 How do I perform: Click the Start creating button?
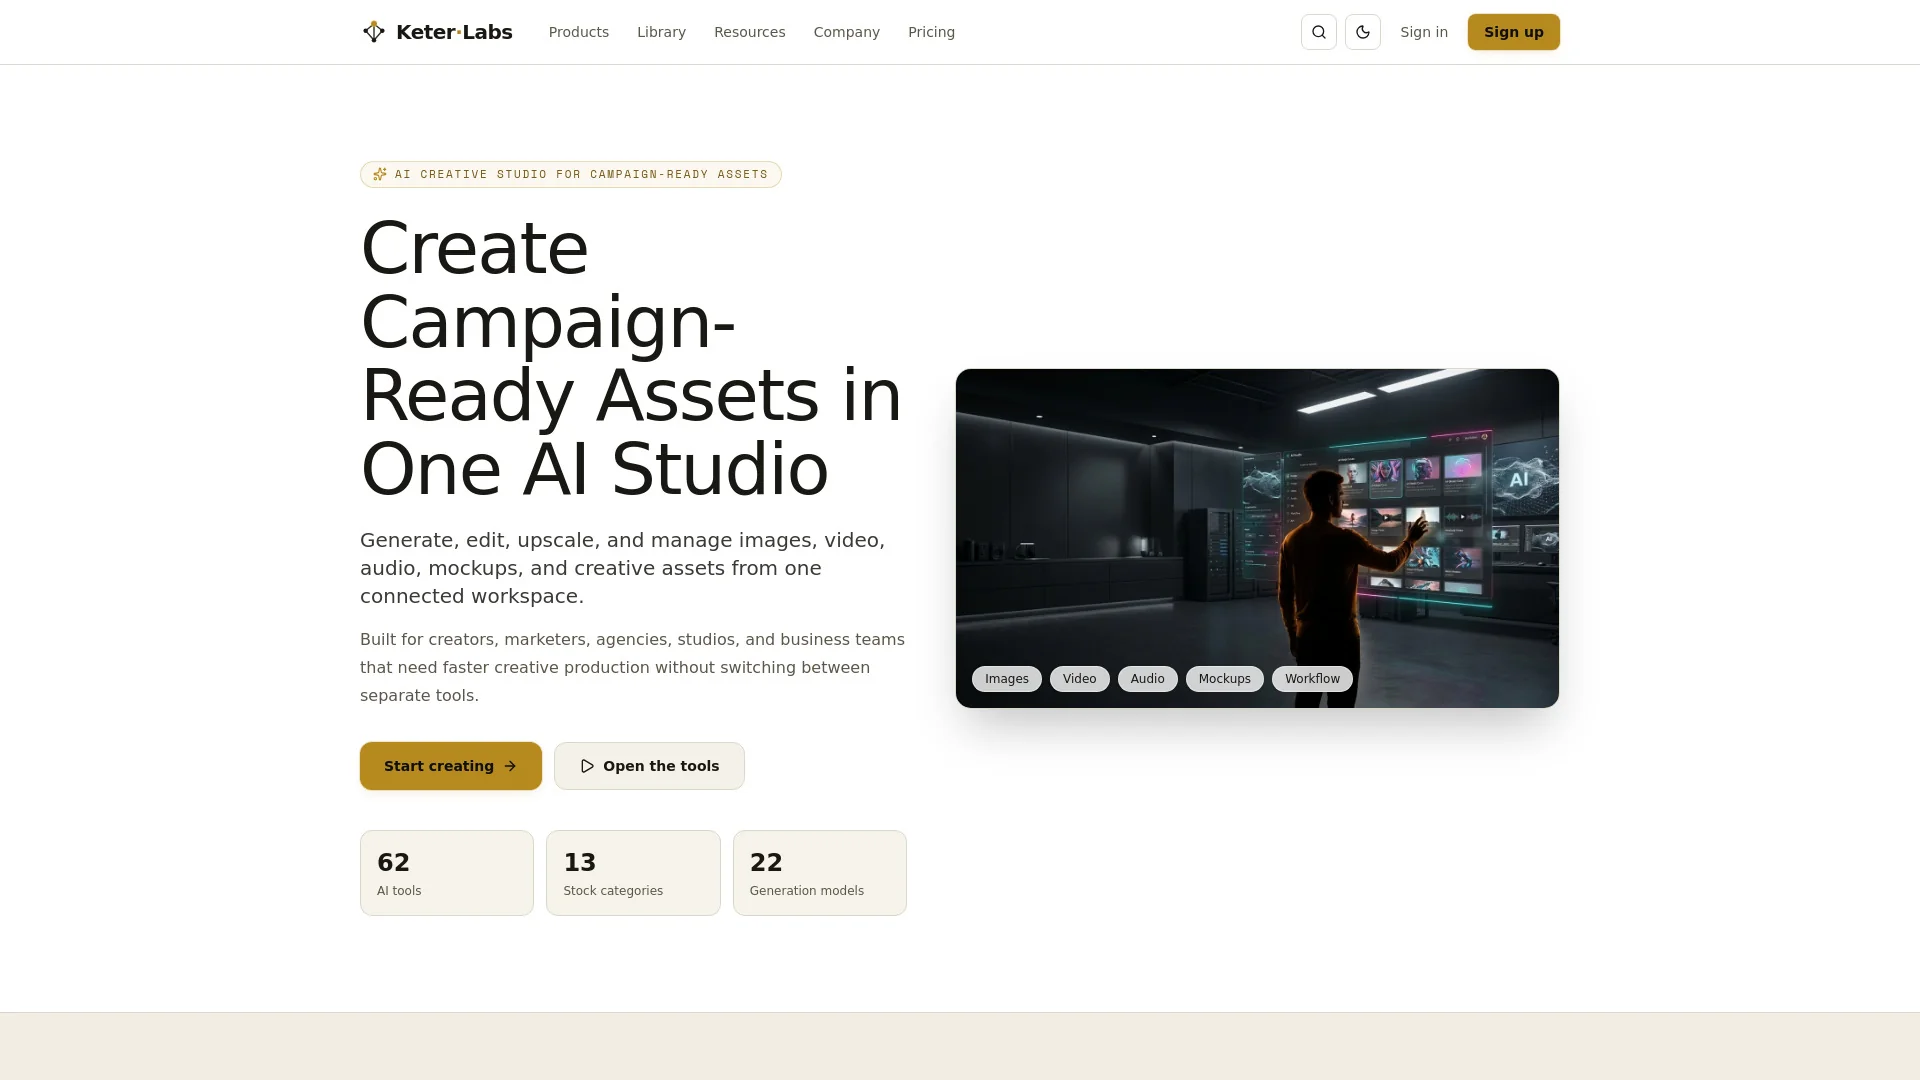point(451,766)
